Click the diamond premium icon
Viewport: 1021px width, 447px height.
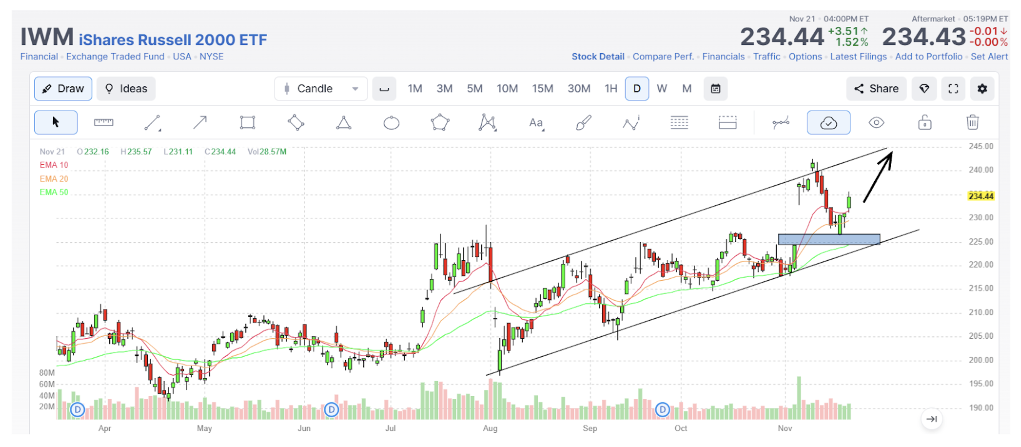[x=924, y=89]
